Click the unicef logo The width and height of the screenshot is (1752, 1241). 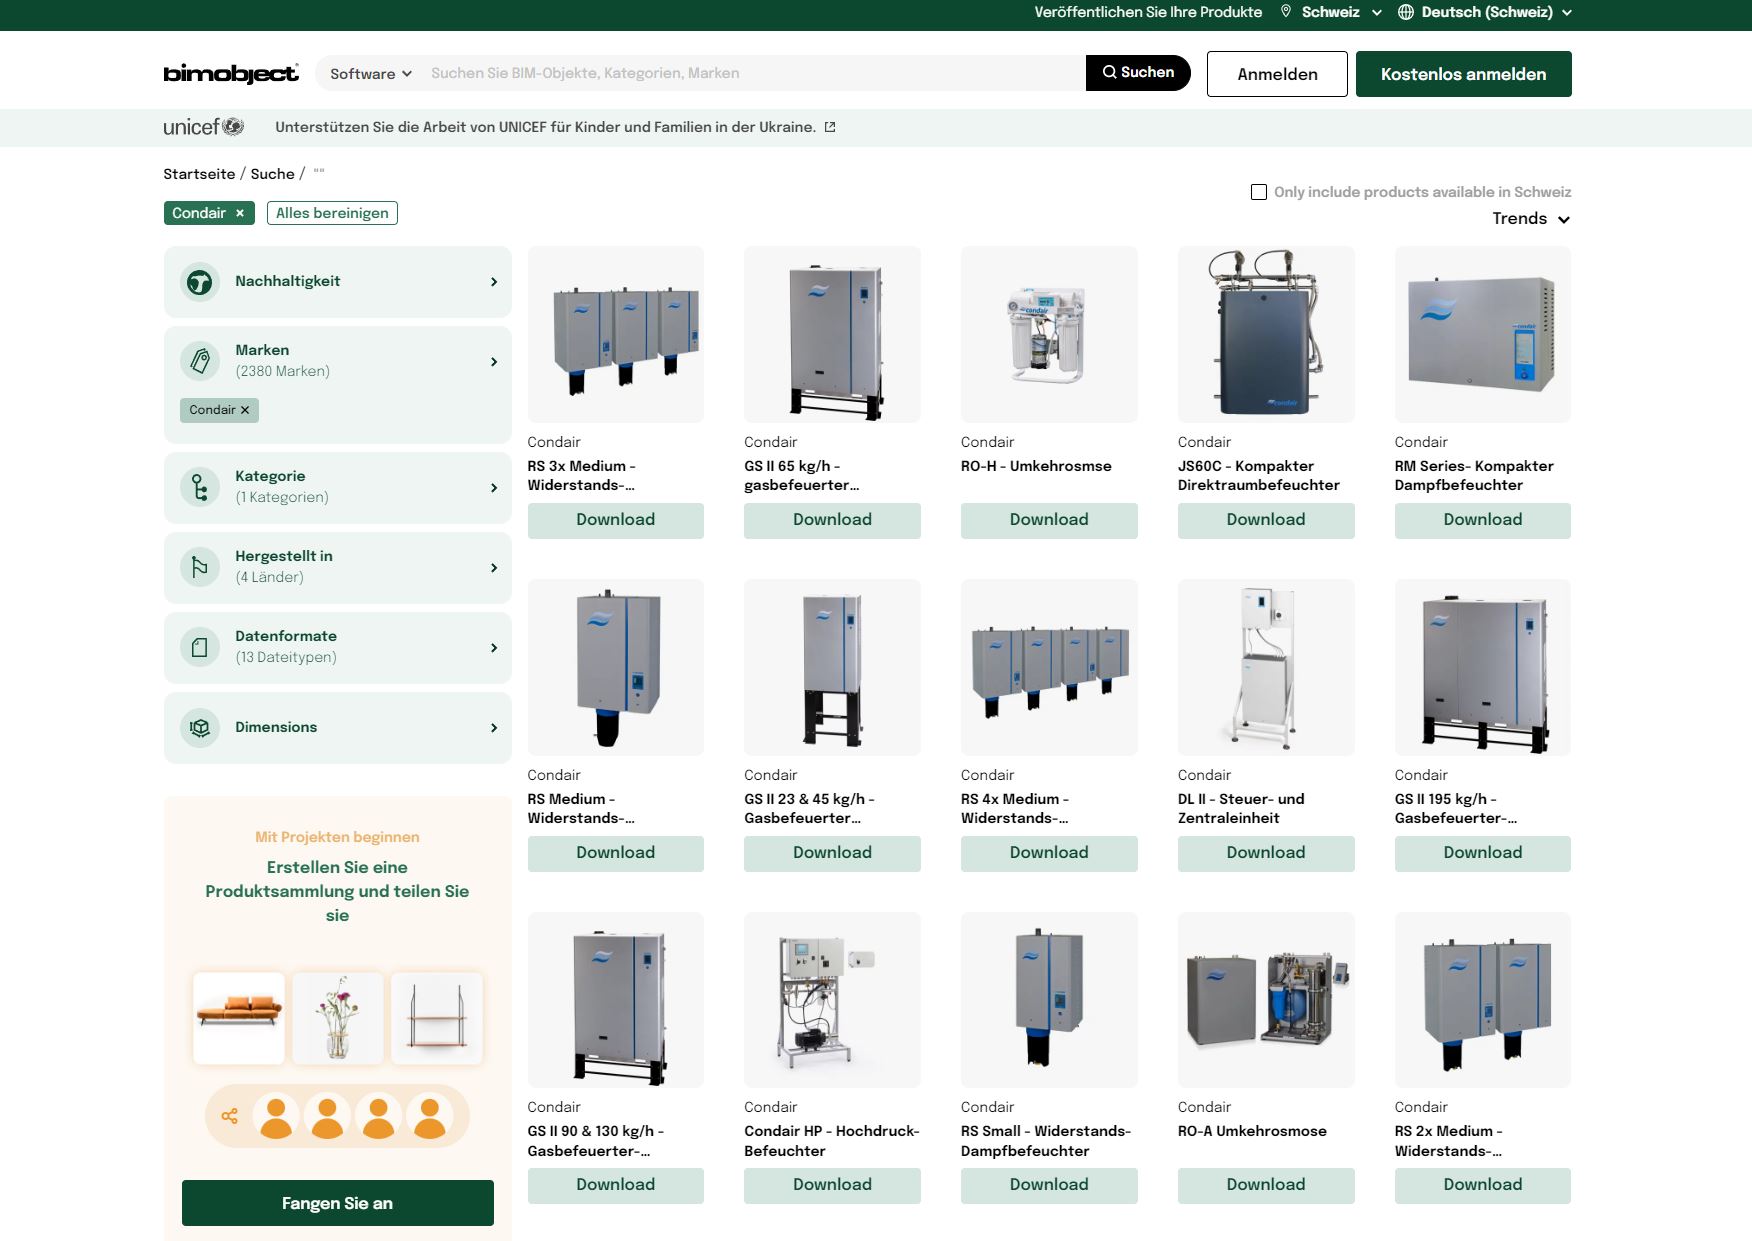click(x=204, y=127)
